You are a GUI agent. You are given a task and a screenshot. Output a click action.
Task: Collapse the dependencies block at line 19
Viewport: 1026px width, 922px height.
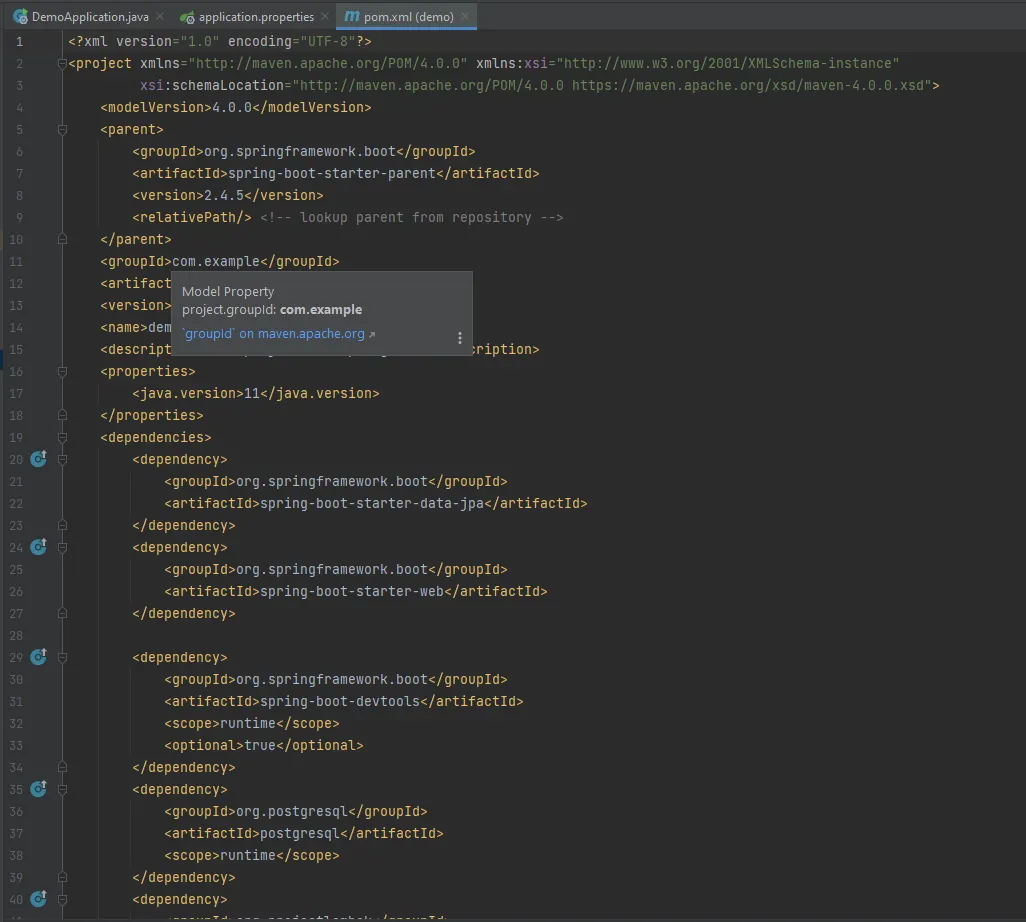pos(62,437)
